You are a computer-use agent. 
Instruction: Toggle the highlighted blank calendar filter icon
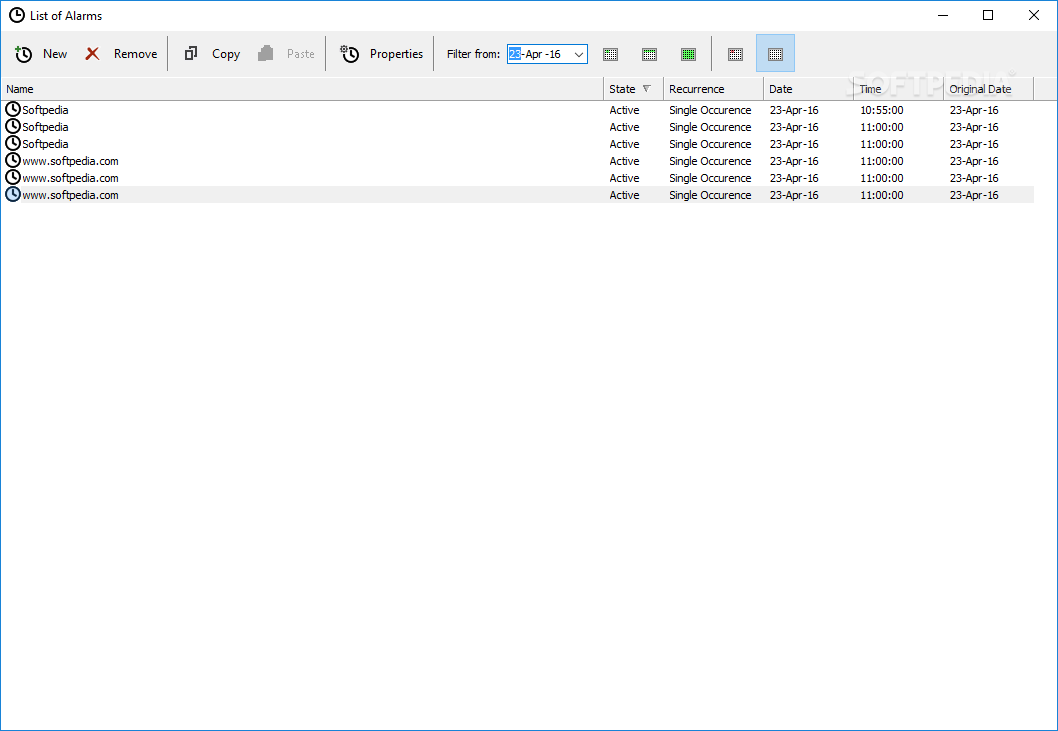(x=775, y=54)
